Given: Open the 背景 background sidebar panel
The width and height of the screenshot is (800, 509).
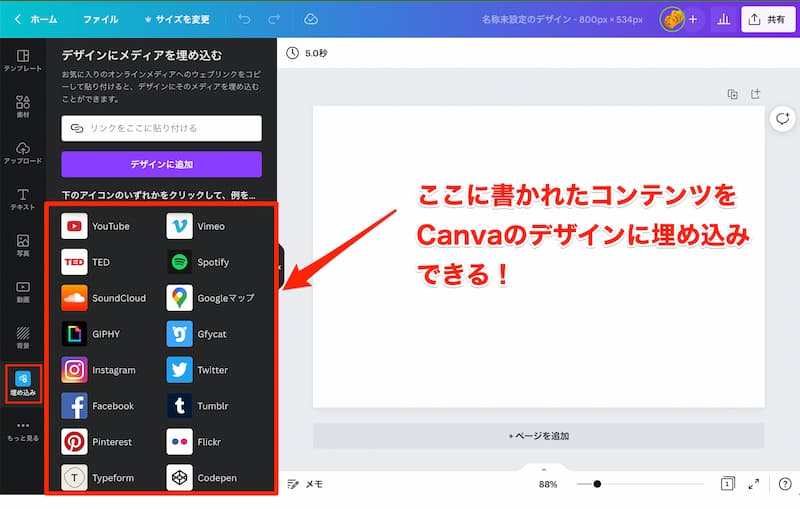Looking at the screenshot, I should [x=22, y=338].
